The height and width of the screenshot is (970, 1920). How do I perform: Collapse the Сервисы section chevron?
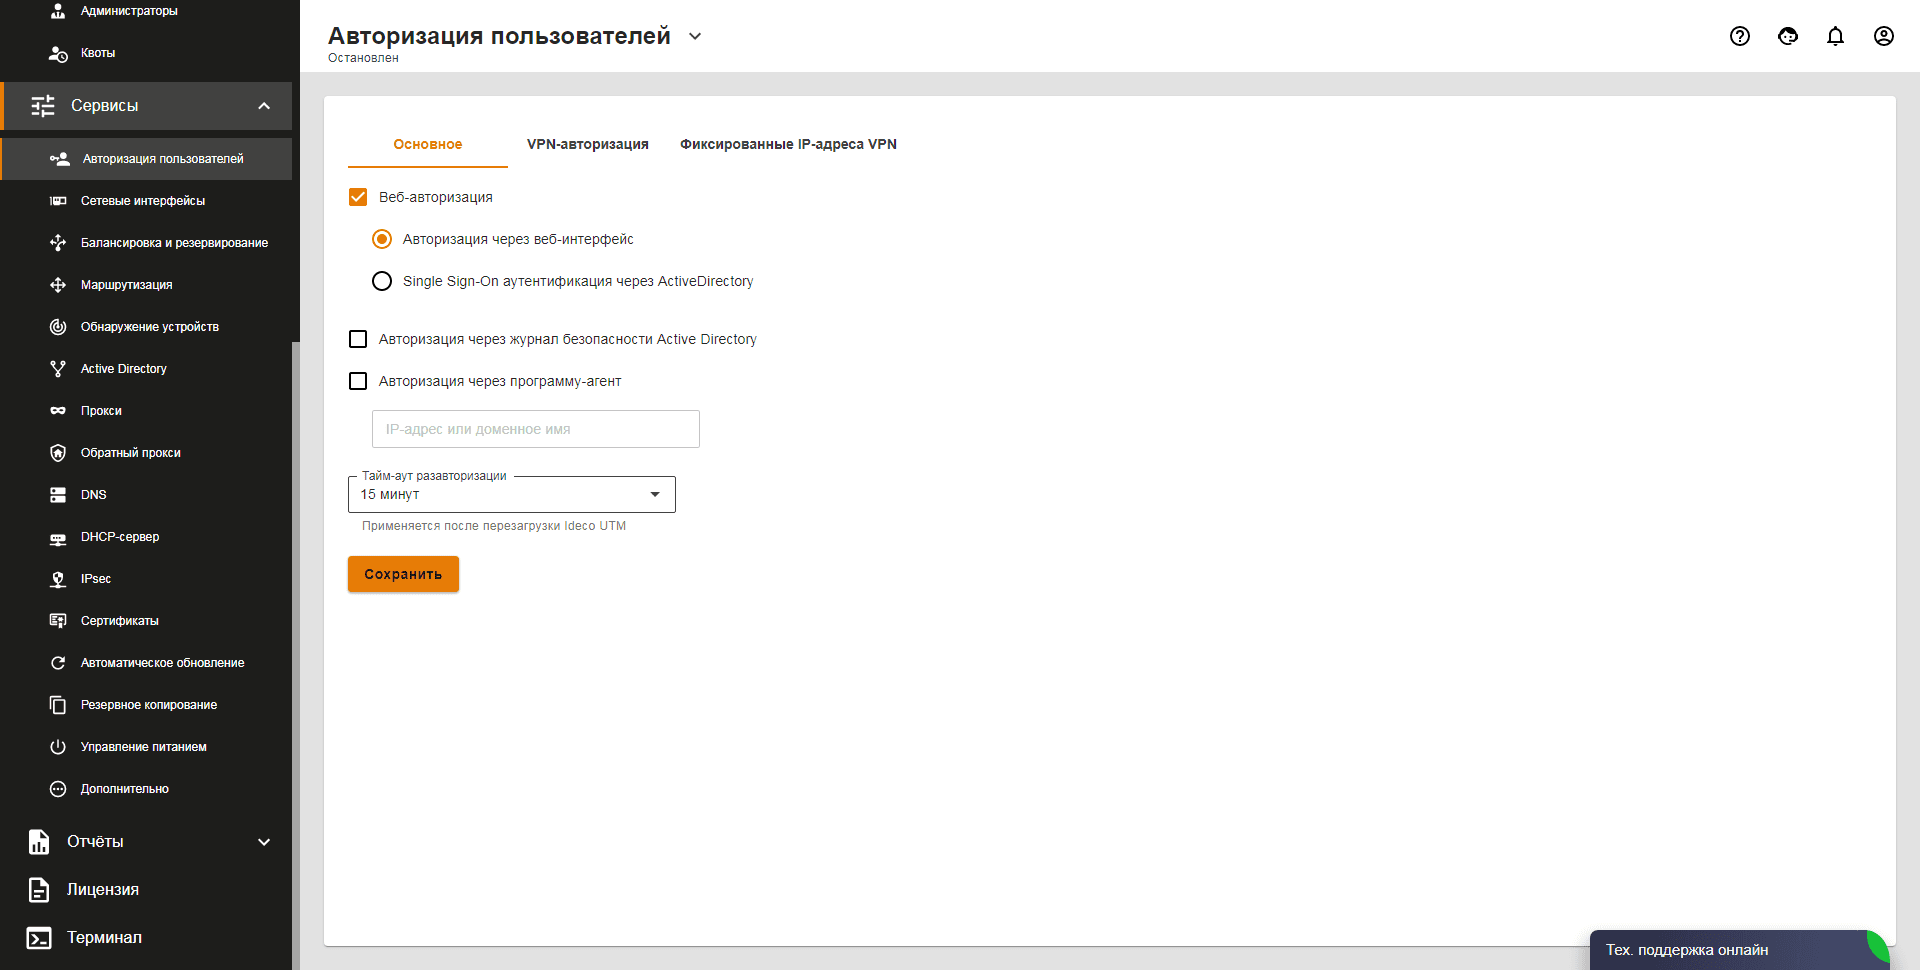(264, 106)
